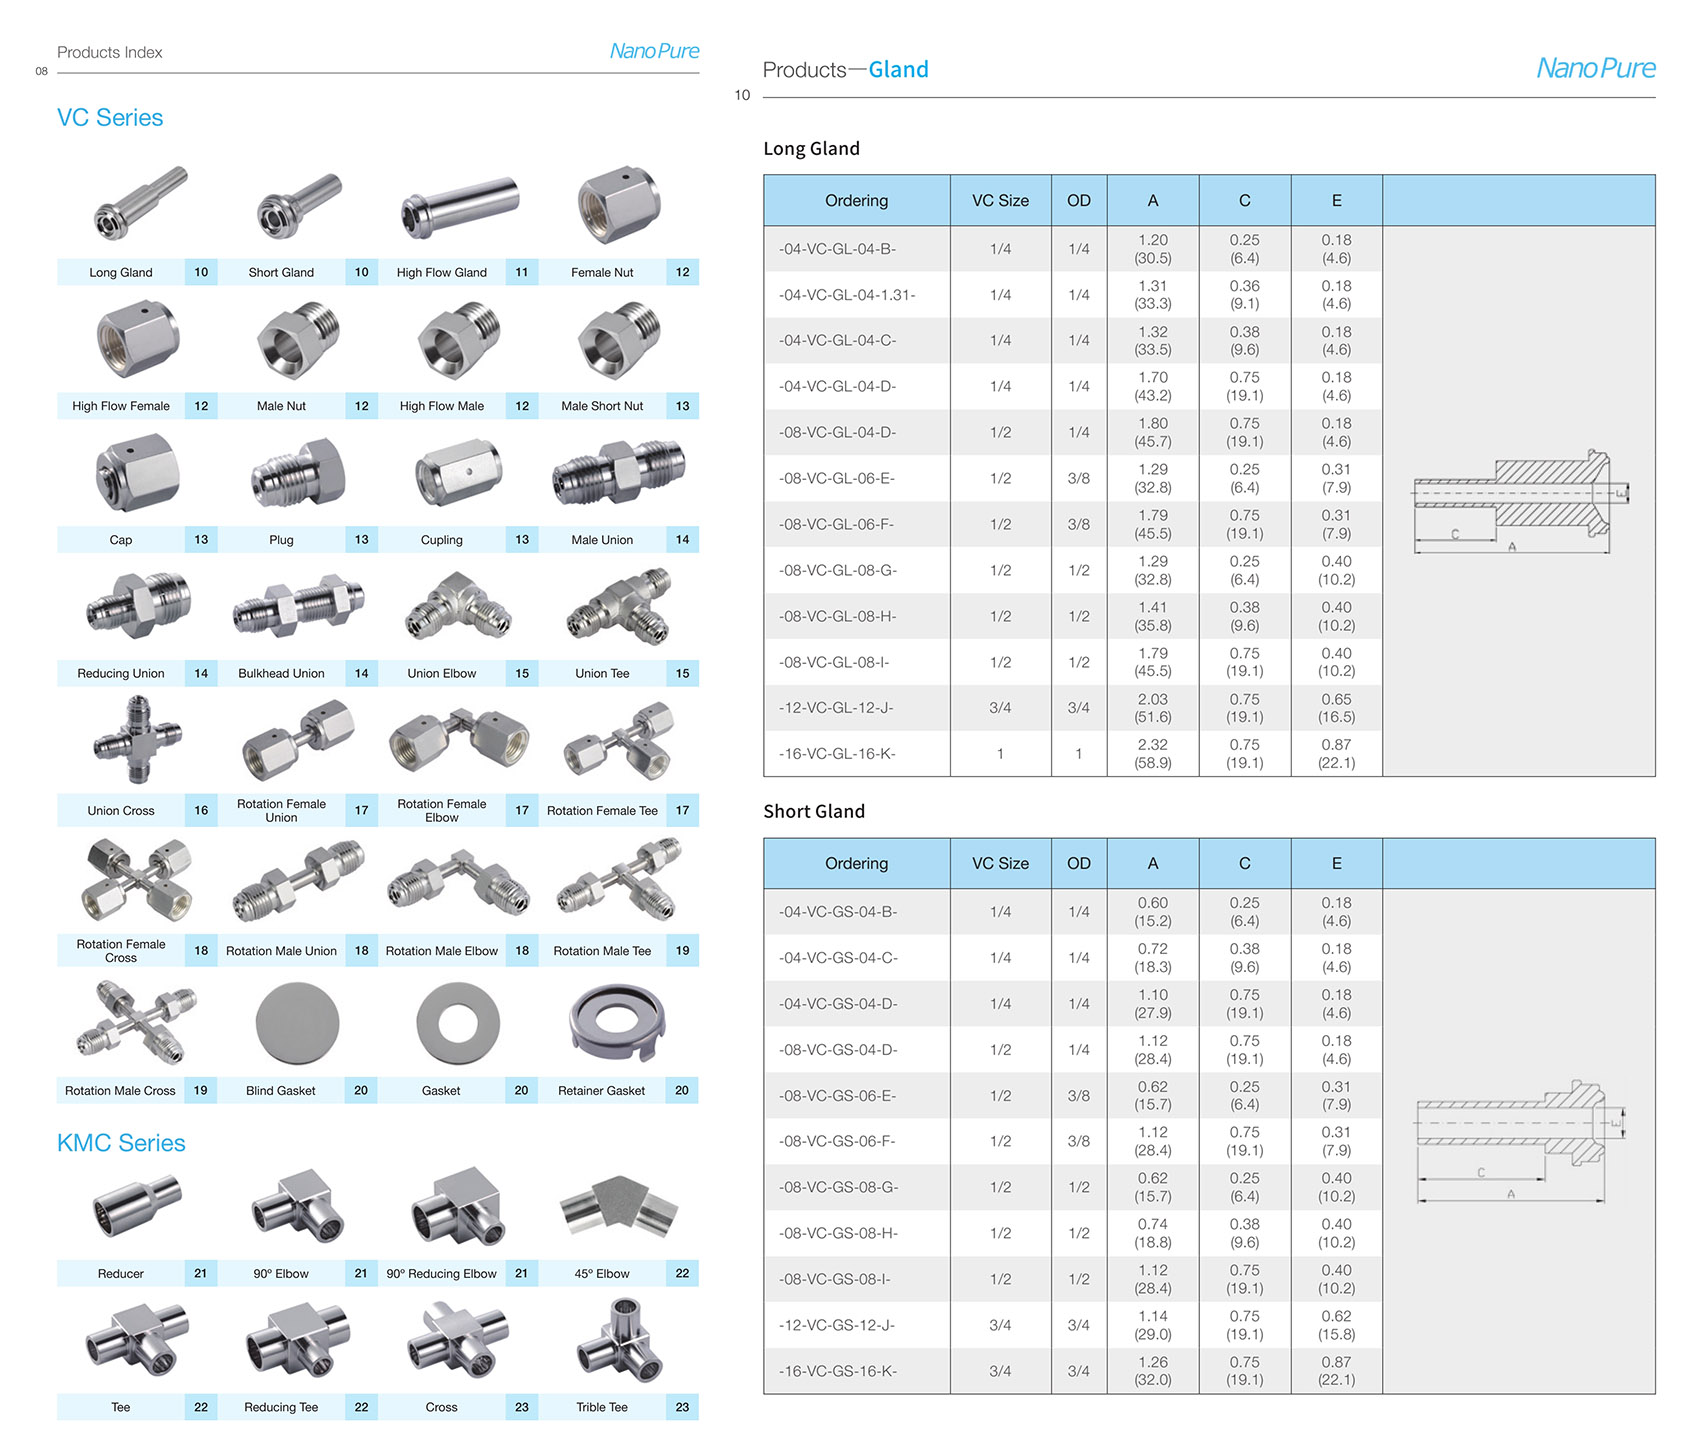This screenshot has height=1454, width=1700.
Task: Click the Union Cross fitting image
Action: 138,740
